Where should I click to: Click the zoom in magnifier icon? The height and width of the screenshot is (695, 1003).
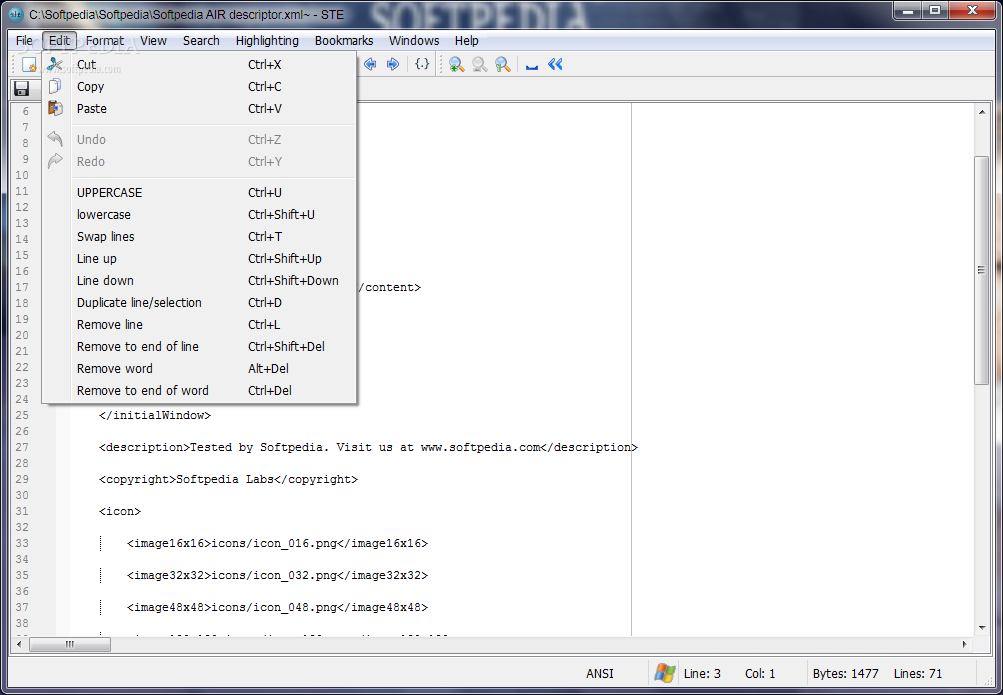click(456, 65)
